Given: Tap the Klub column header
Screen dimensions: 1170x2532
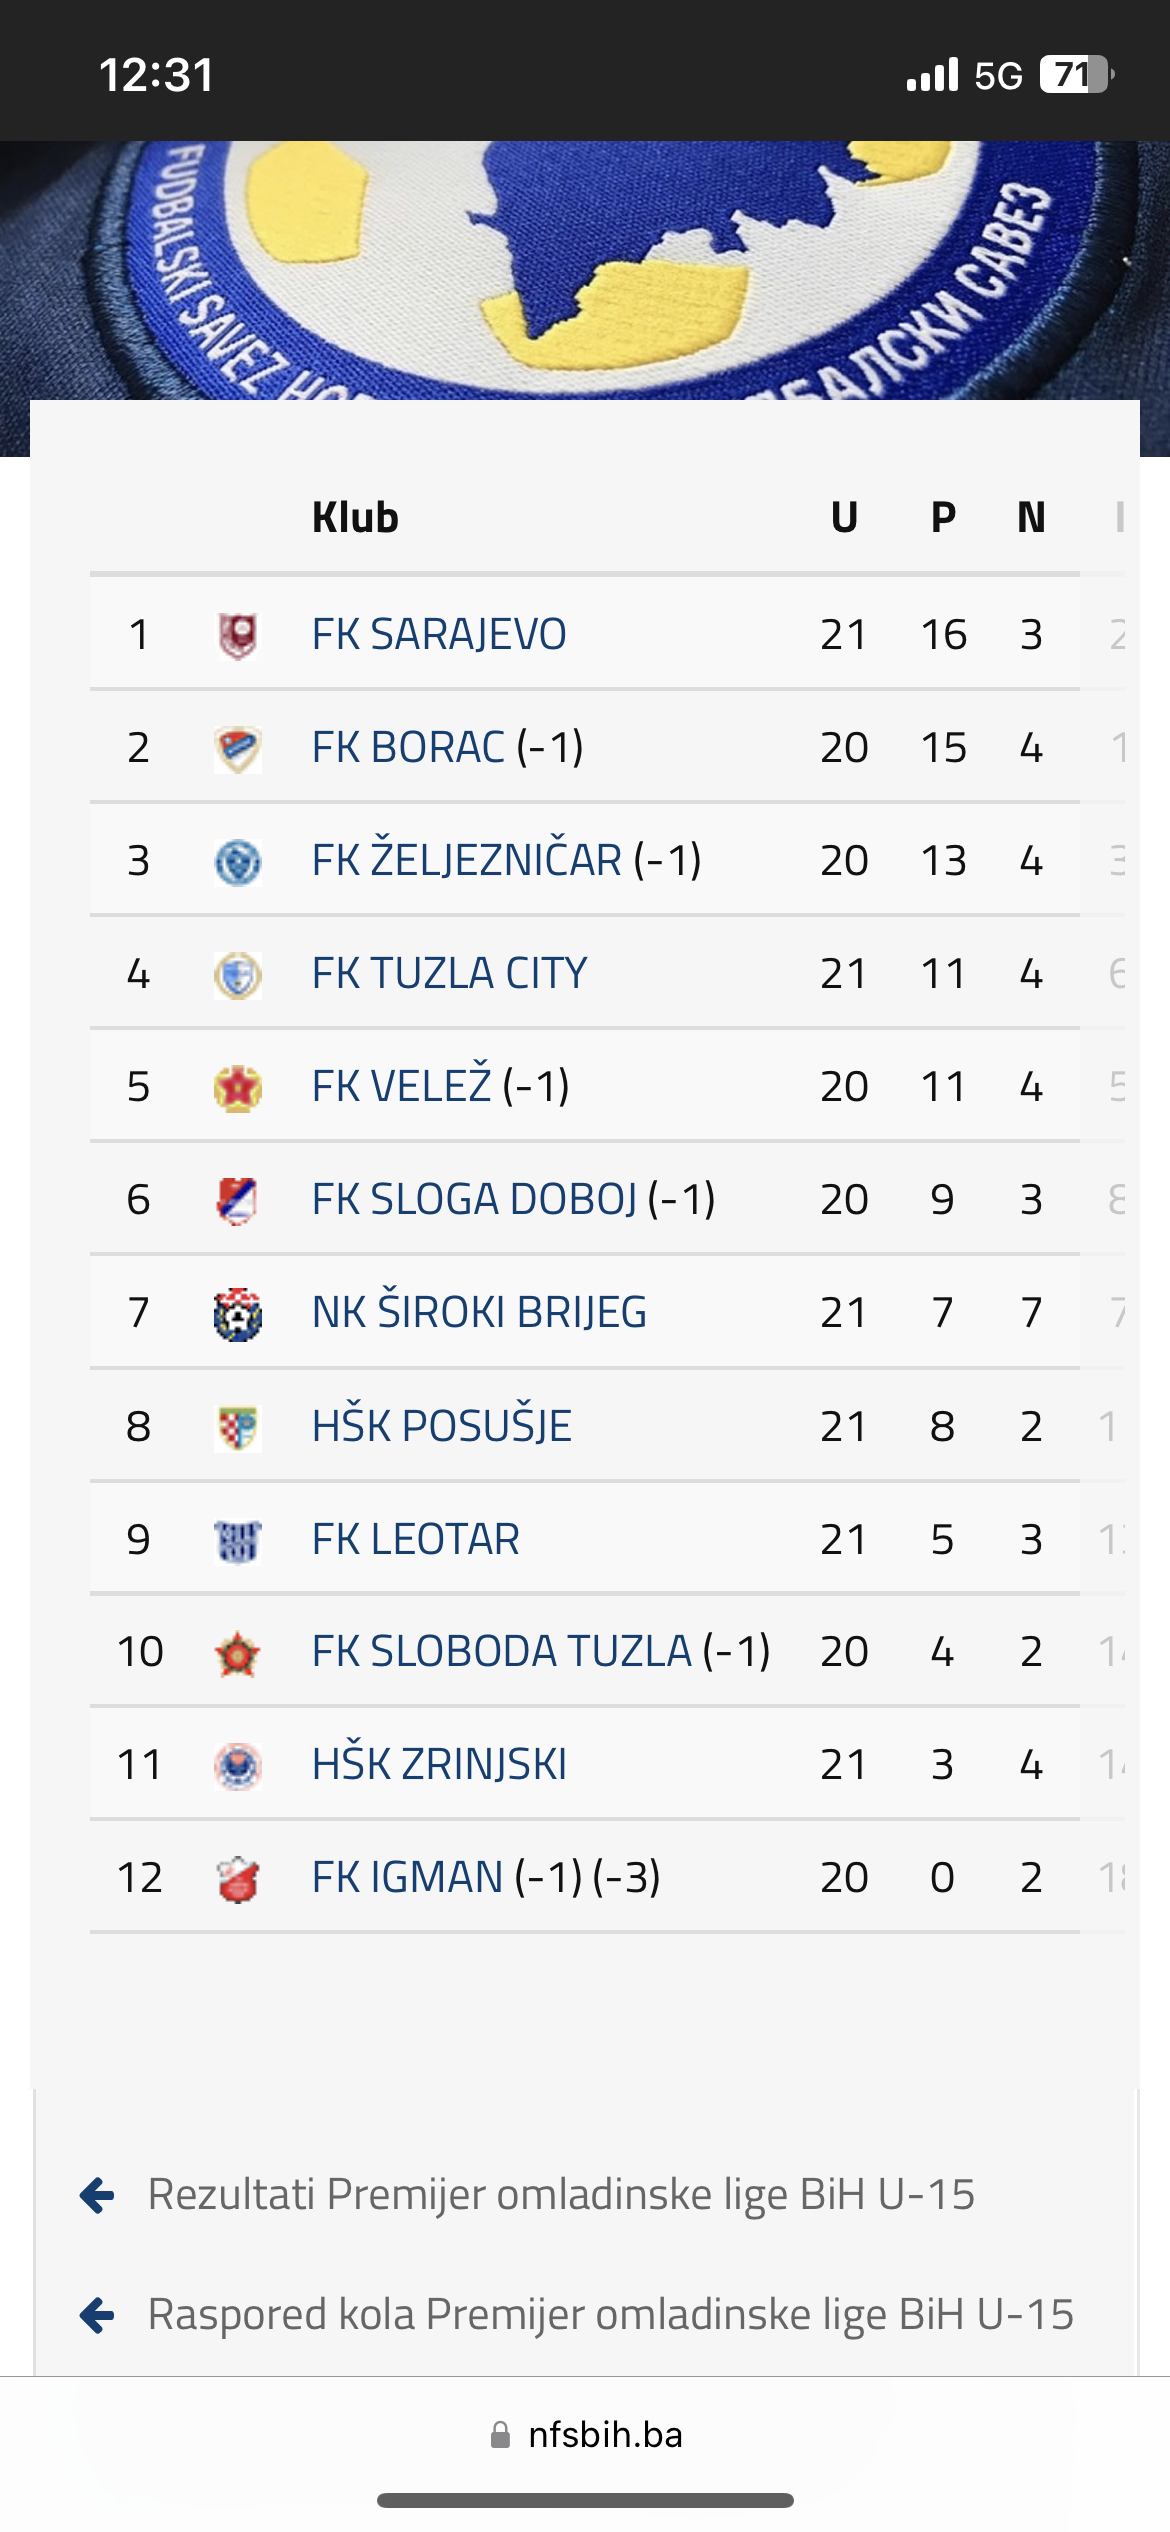Looking at the screenshot, I should 355,518.
